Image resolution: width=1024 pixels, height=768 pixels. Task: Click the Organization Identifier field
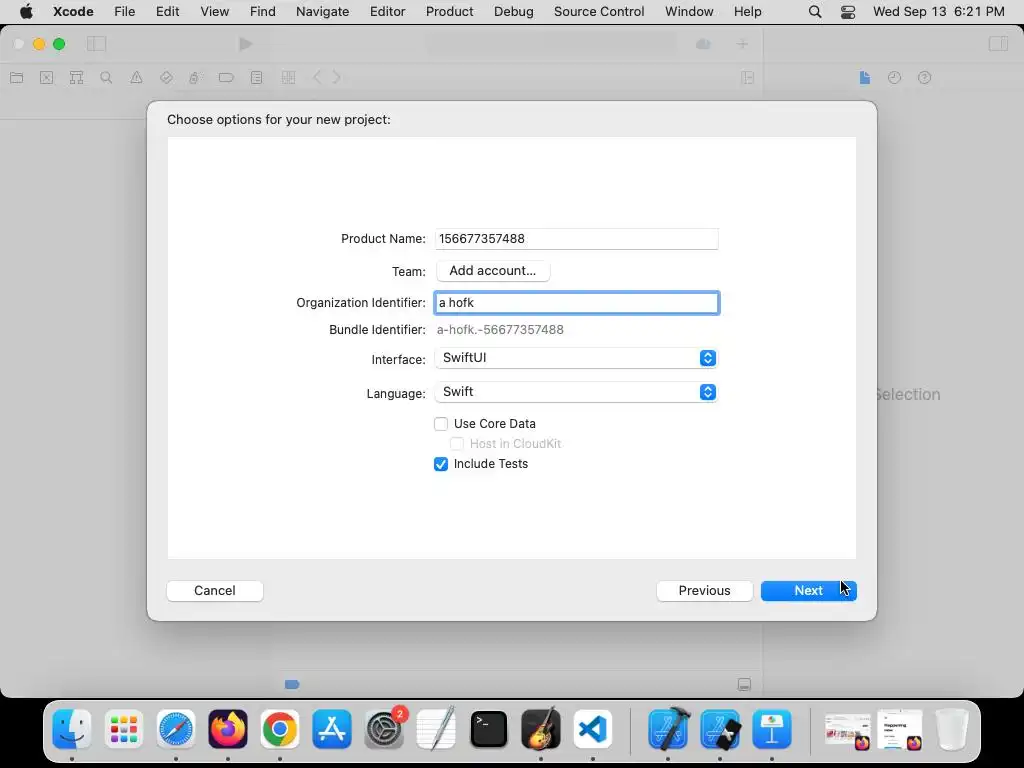pos(577,302)
